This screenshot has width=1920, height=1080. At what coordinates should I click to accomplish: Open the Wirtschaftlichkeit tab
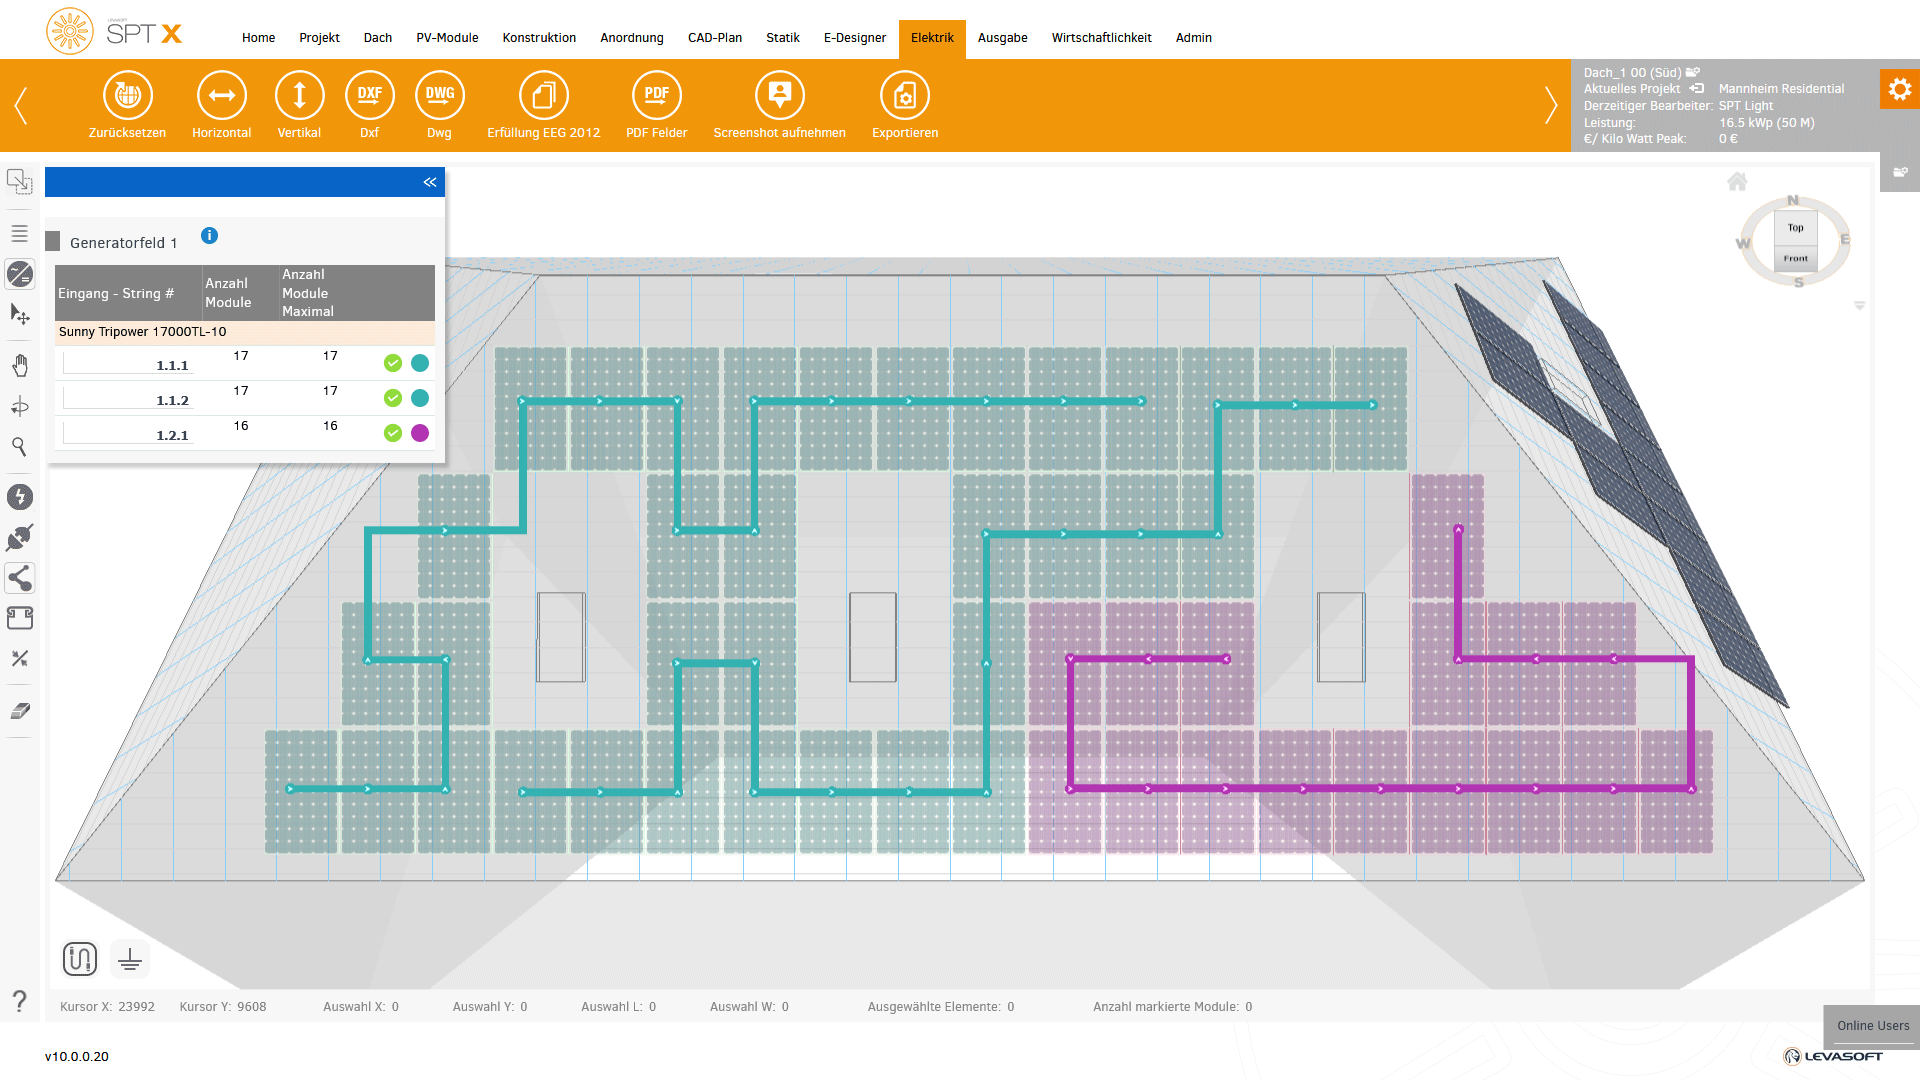pos(1101,38)
